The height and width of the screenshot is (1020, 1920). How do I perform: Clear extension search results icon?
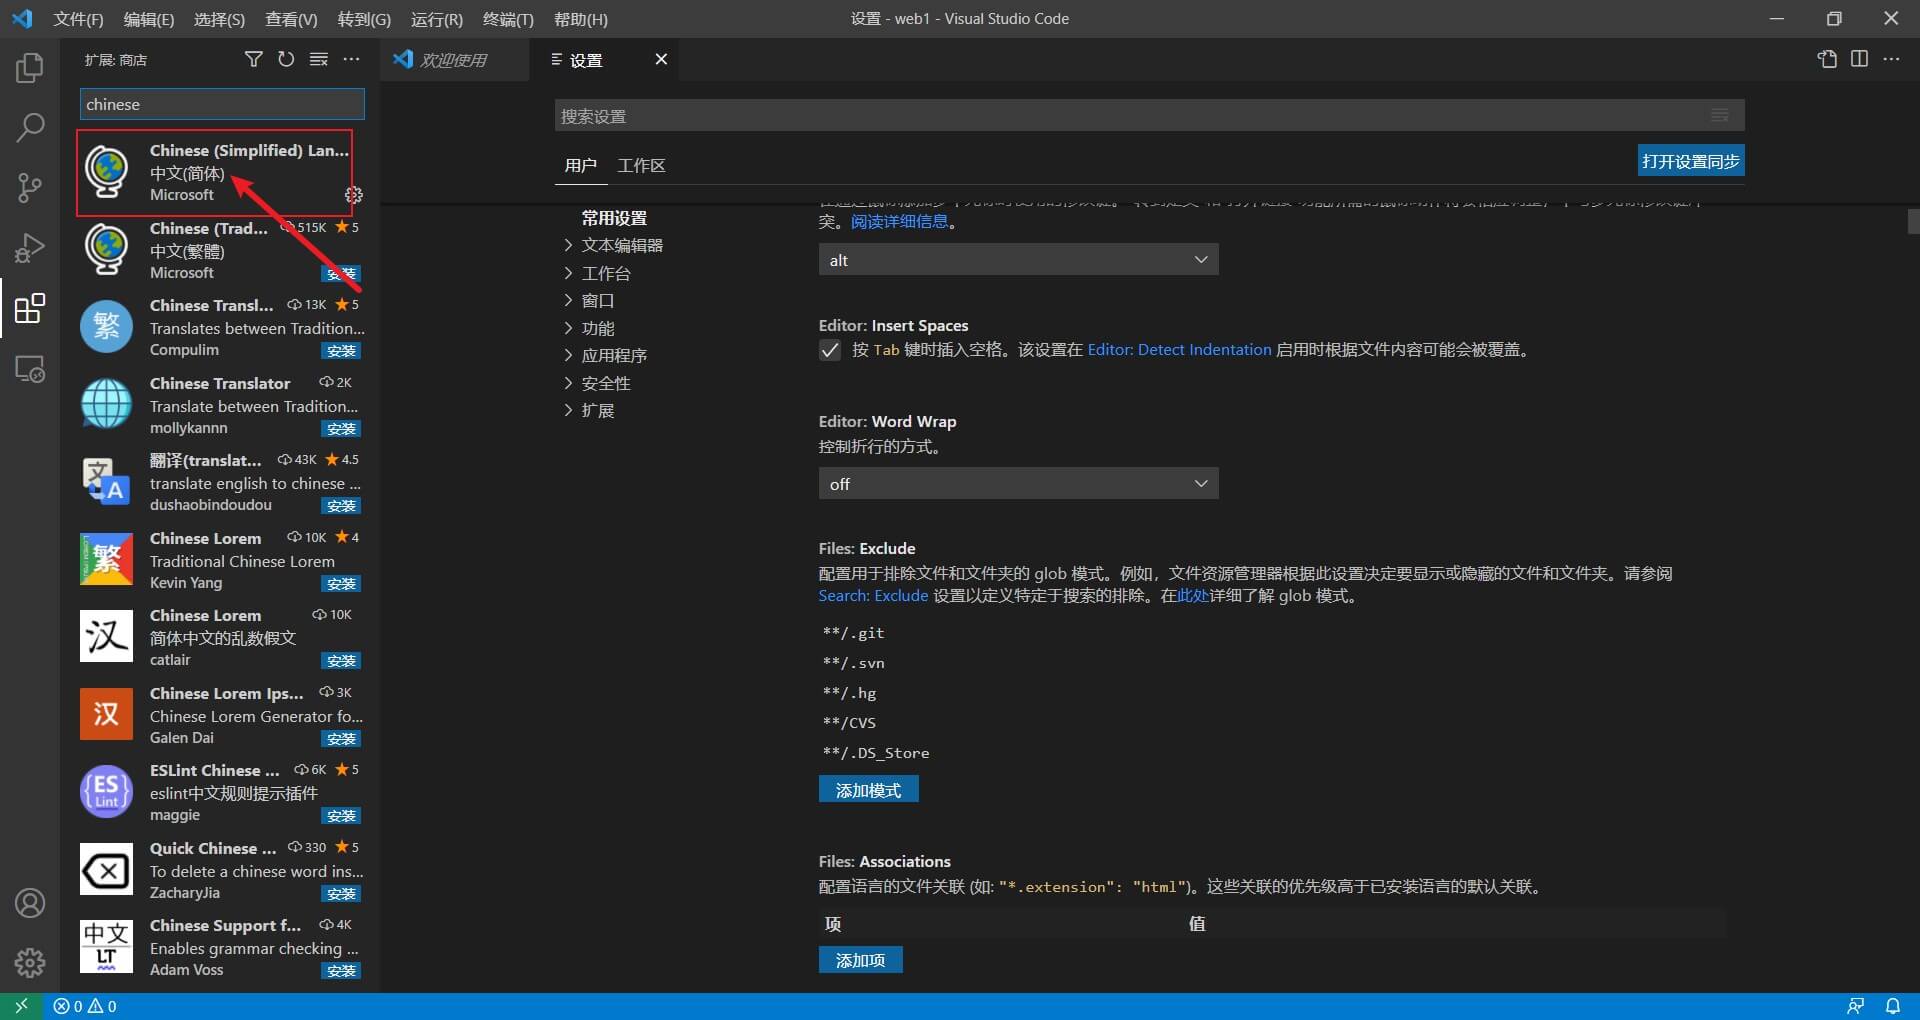319,60
